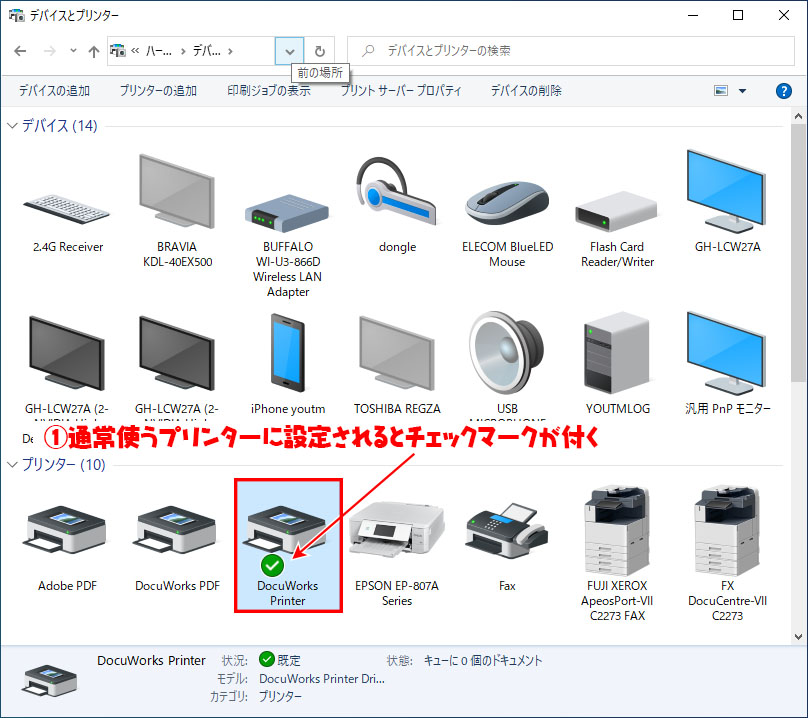Click キューに 0 個のドキュメント status text
Image resolution: width=808 pixels, height=718 pixels.
pos(483,660)
